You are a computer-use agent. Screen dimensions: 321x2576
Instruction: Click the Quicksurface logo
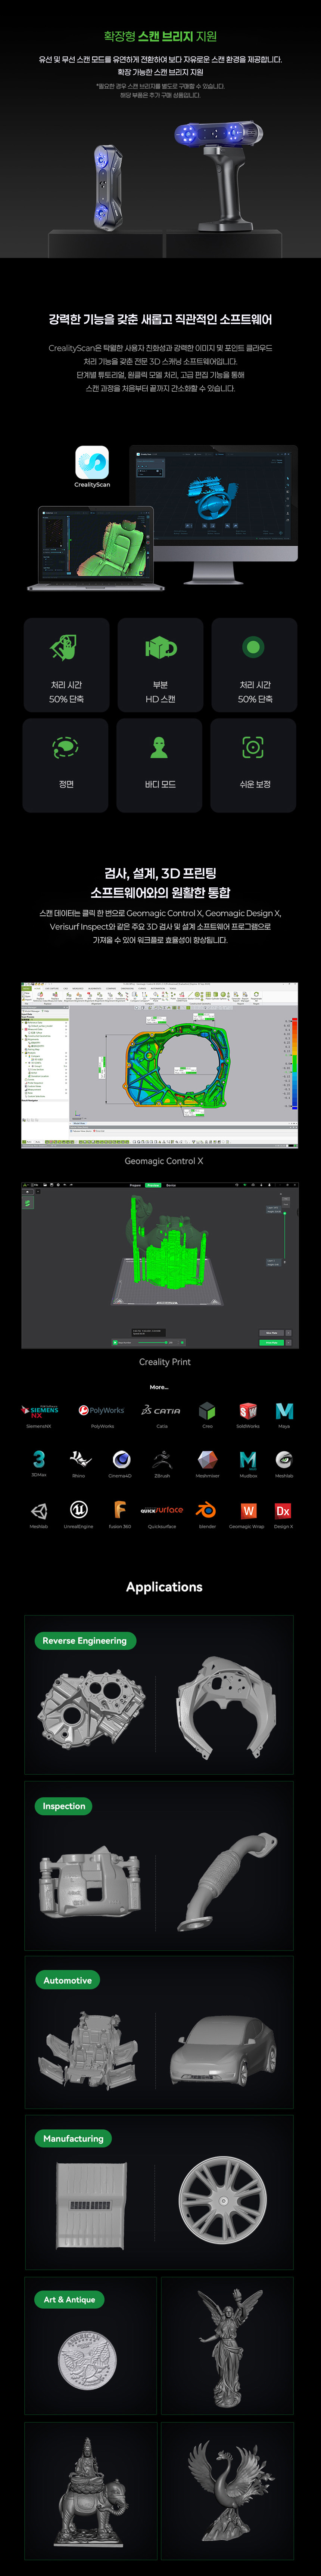[162, 1510]
